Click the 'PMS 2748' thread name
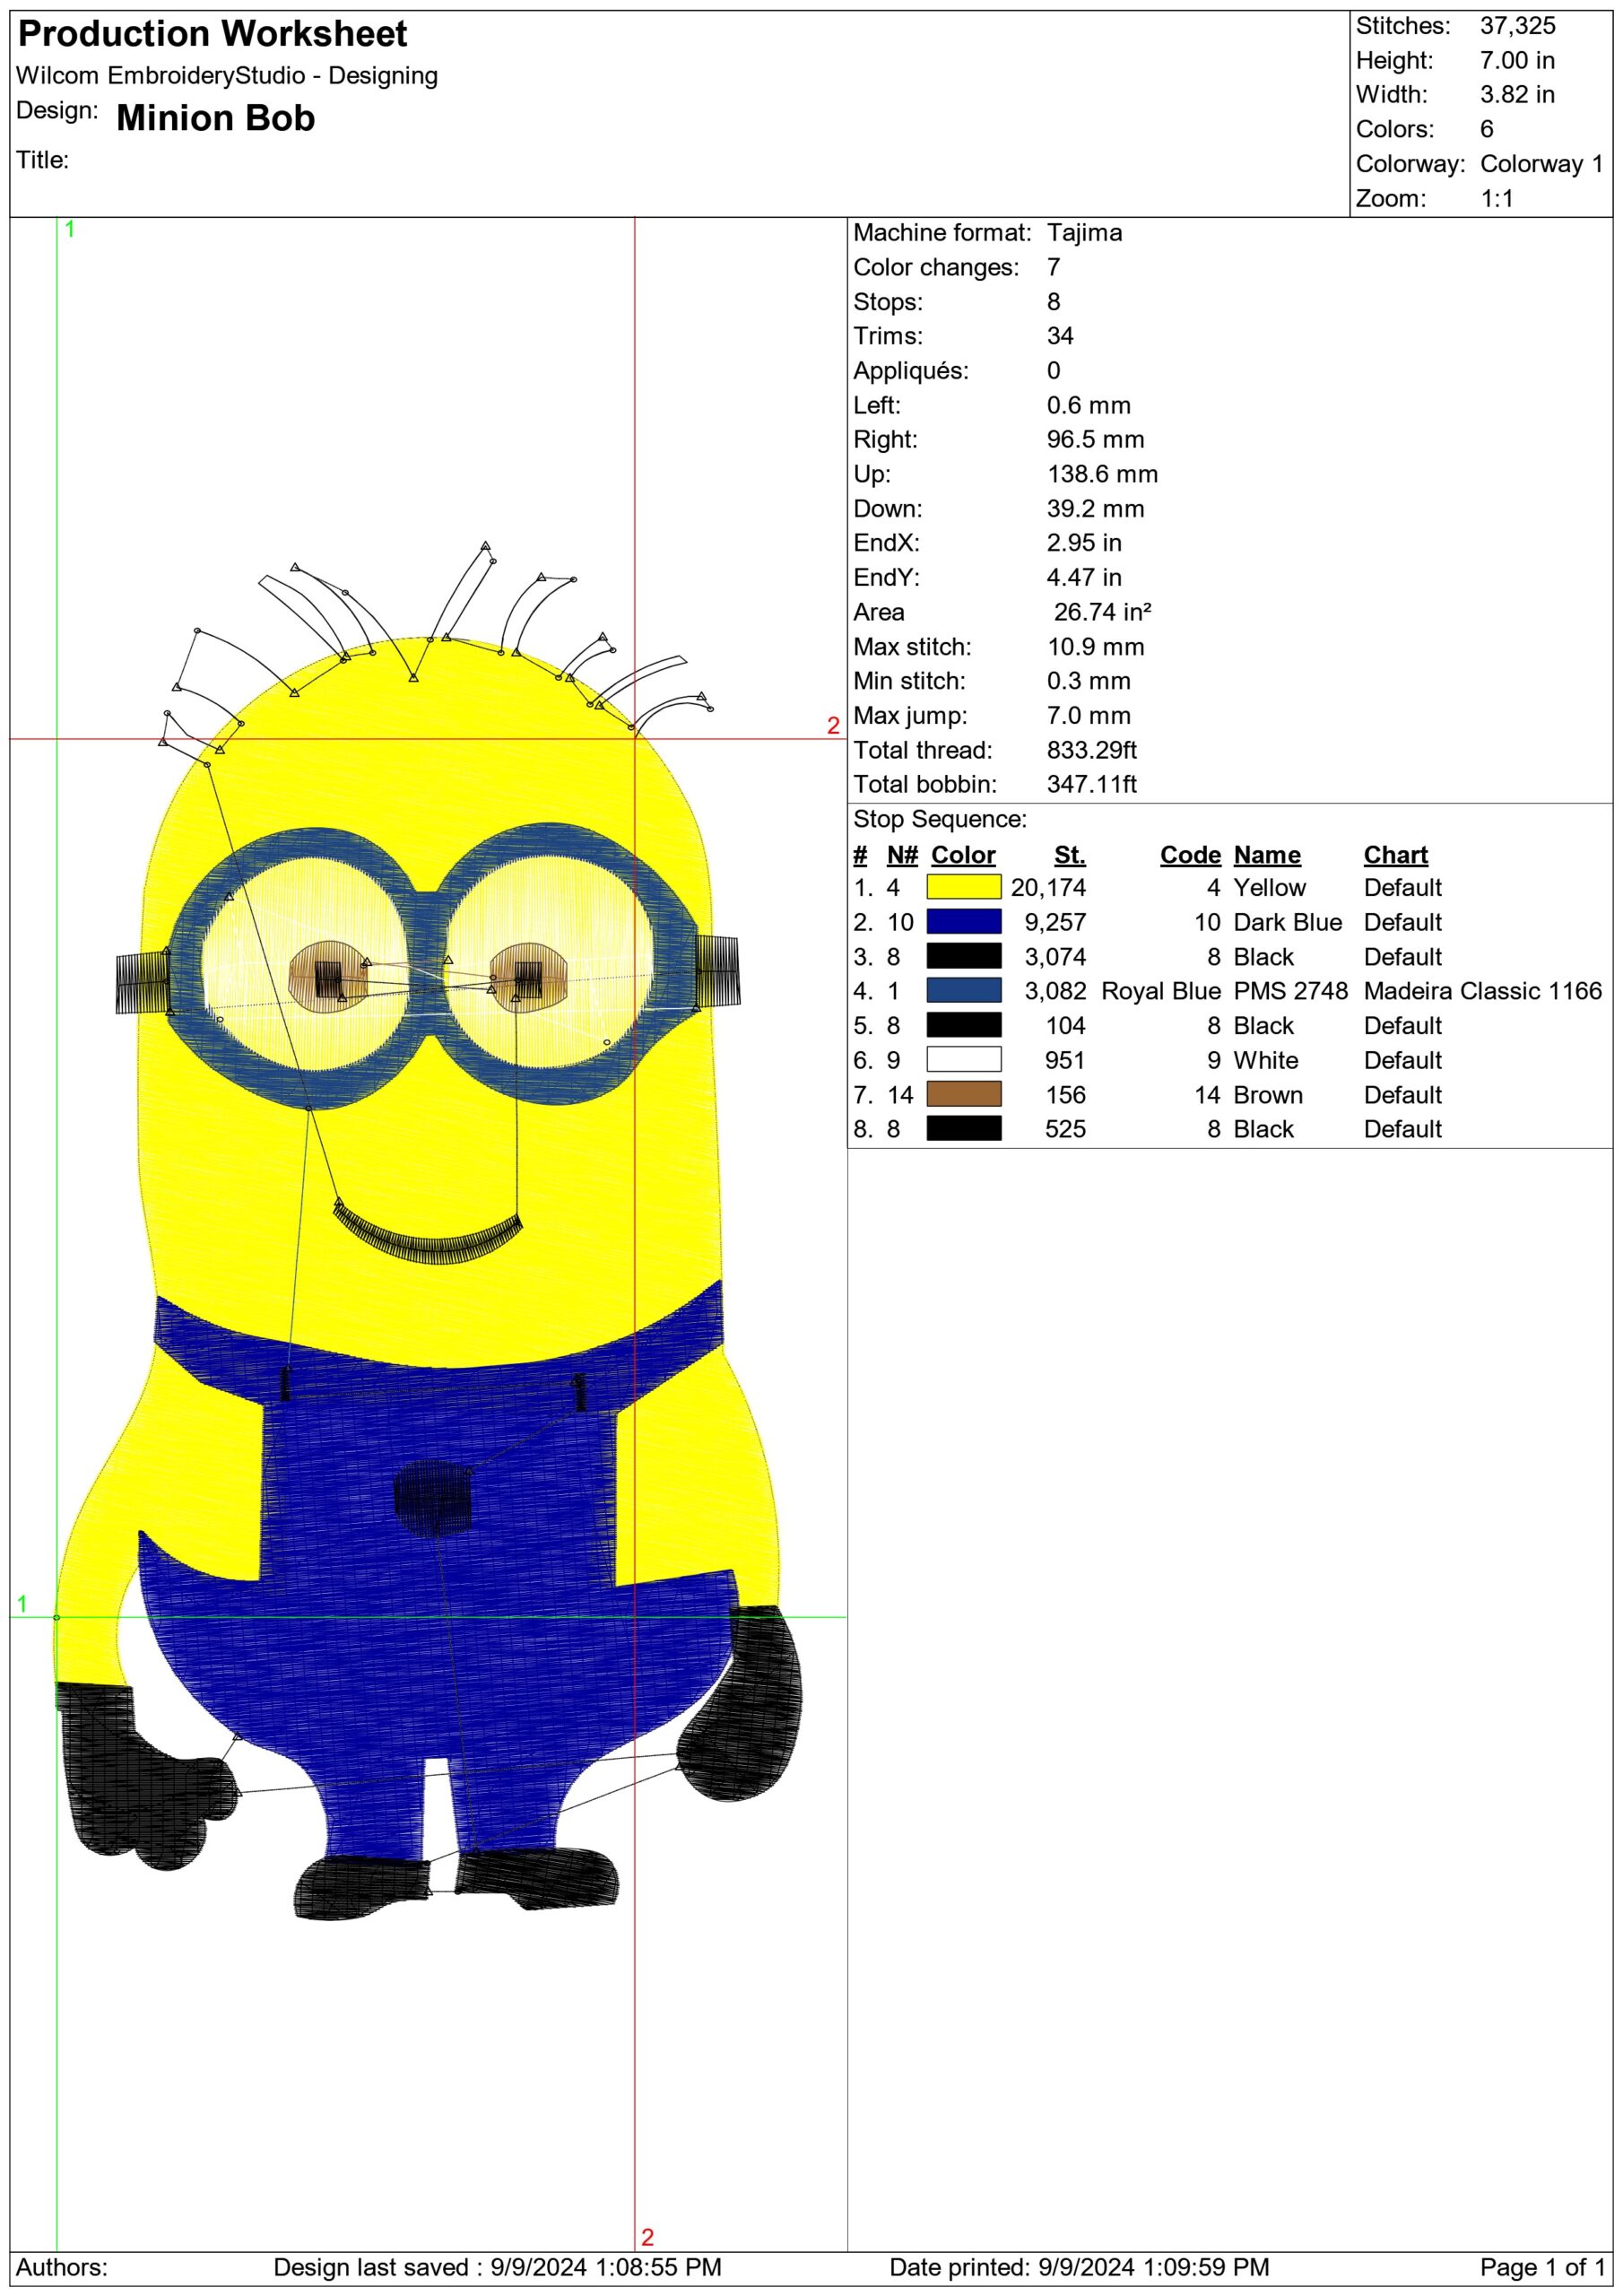The height and width of the screenshot is (2296, 1623). pyautogui.click(x=1291, y=990)
